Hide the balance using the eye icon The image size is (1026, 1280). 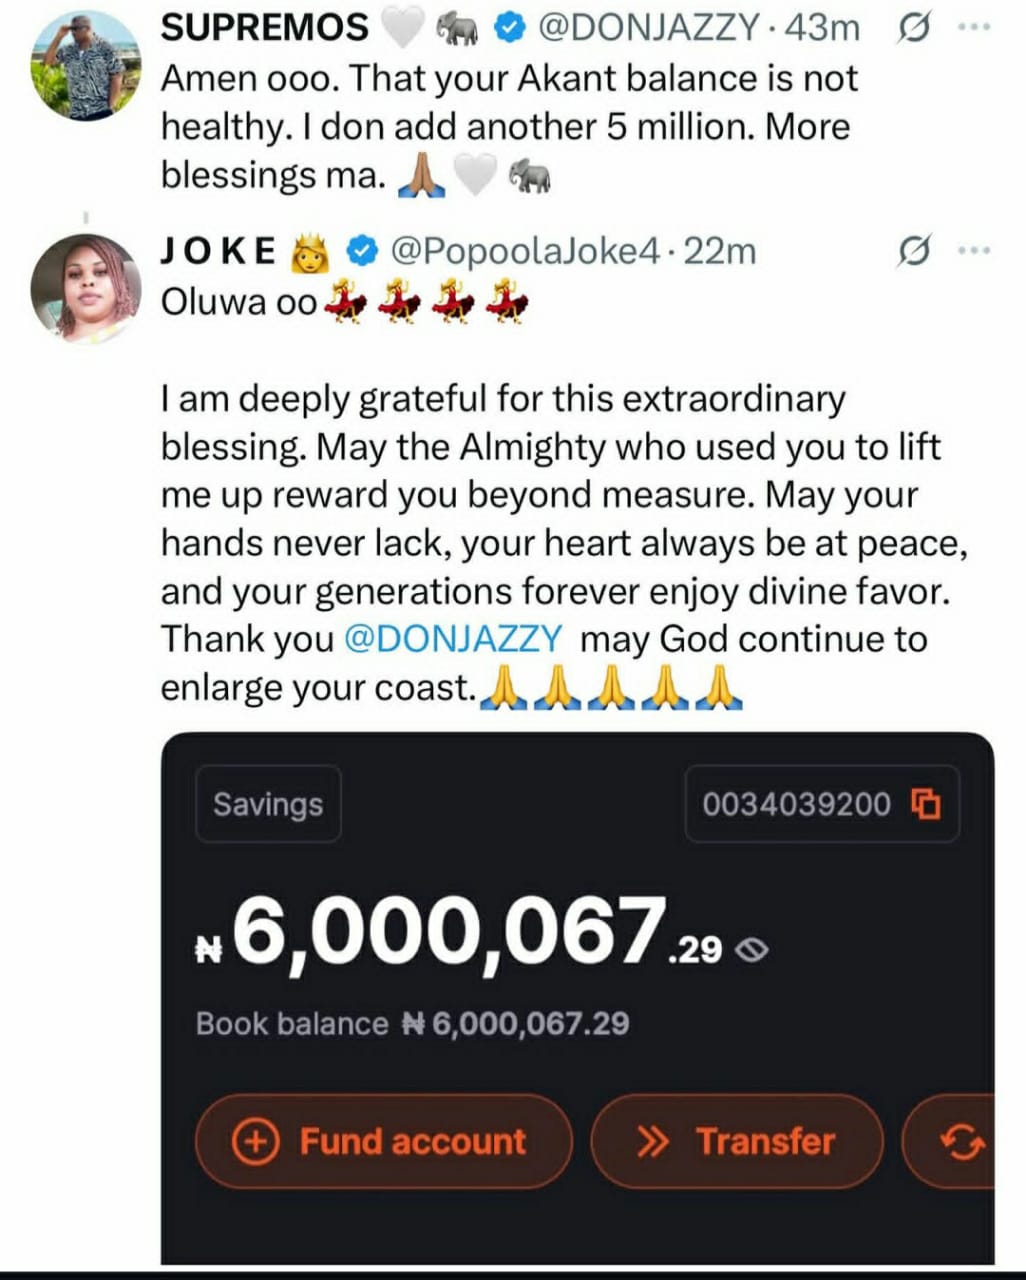point(752,950)
